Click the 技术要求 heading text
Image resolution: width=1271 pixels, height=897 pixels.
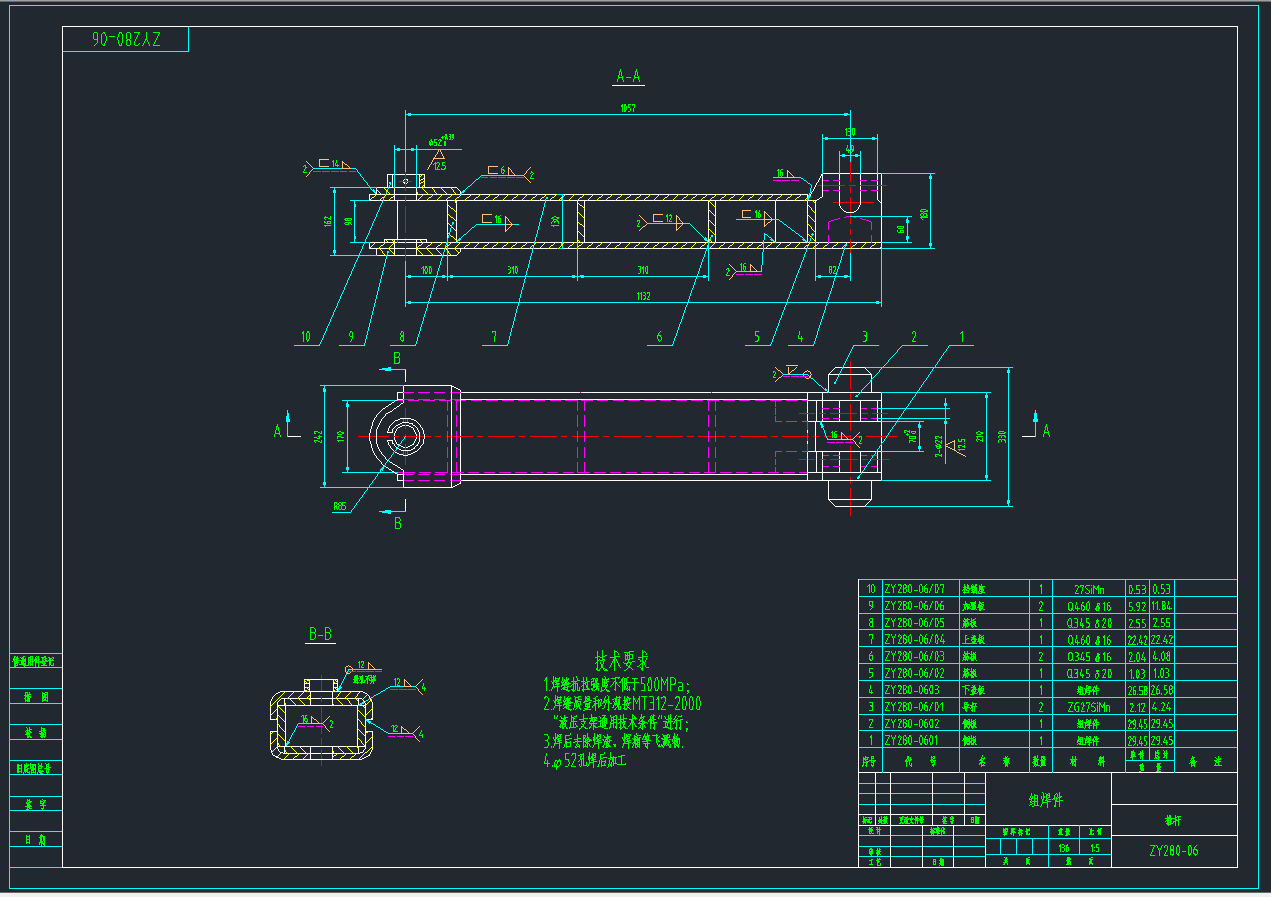[622, 661]
